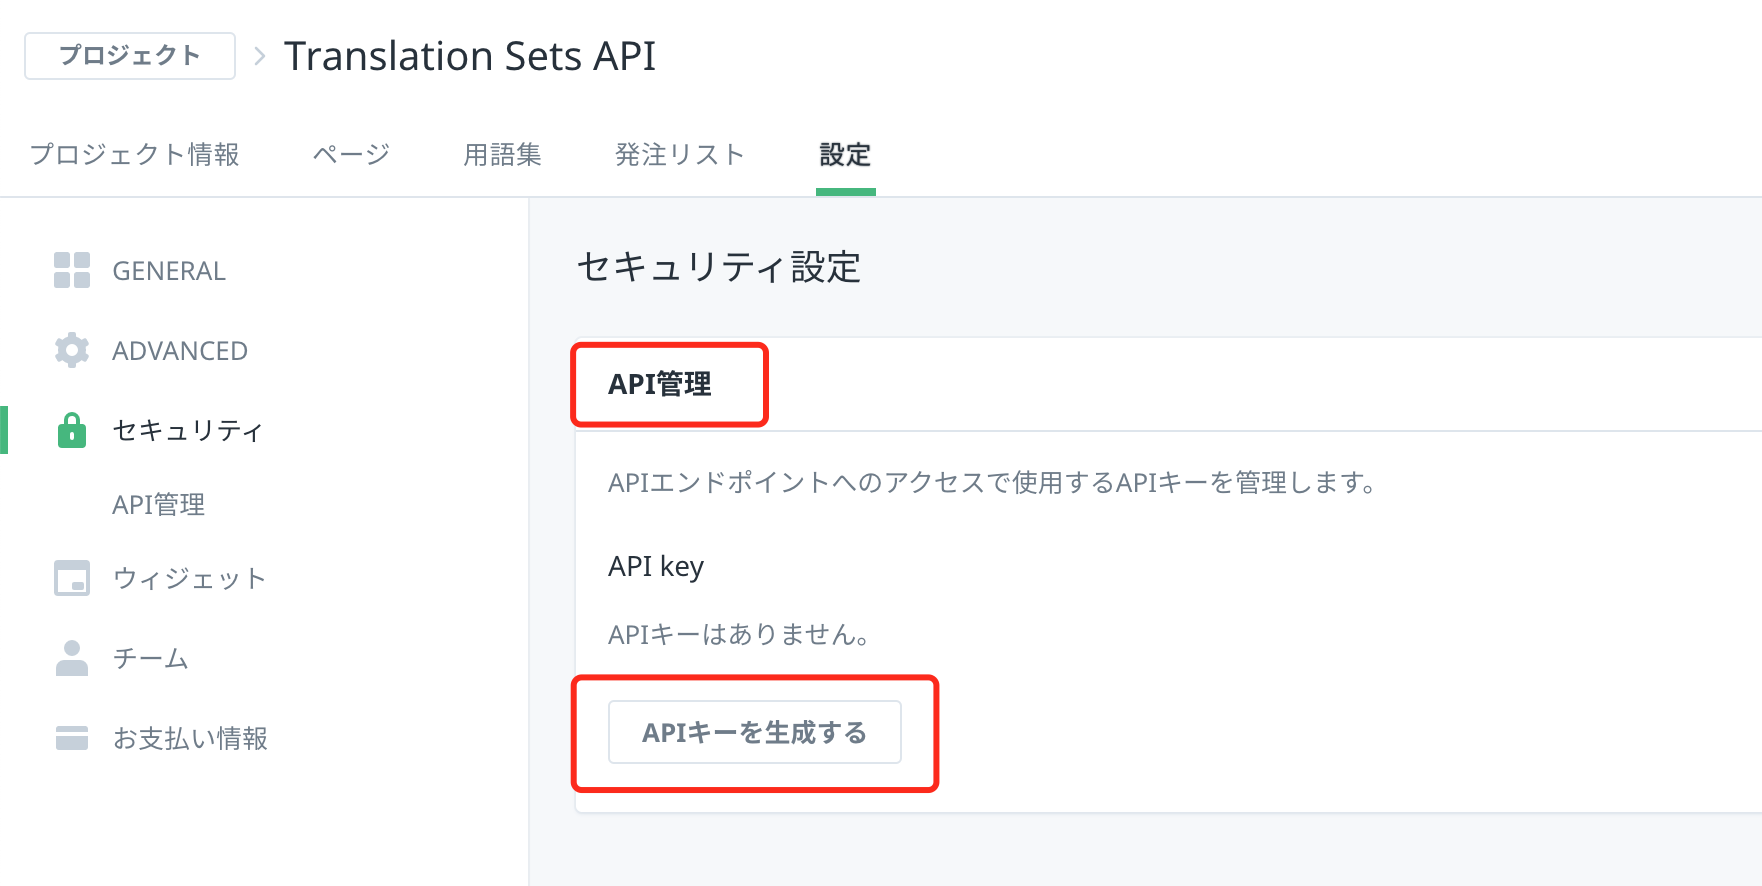1762x886 pixels.
Task: Go to the 発注リスト tab
Action: point(680,154)
